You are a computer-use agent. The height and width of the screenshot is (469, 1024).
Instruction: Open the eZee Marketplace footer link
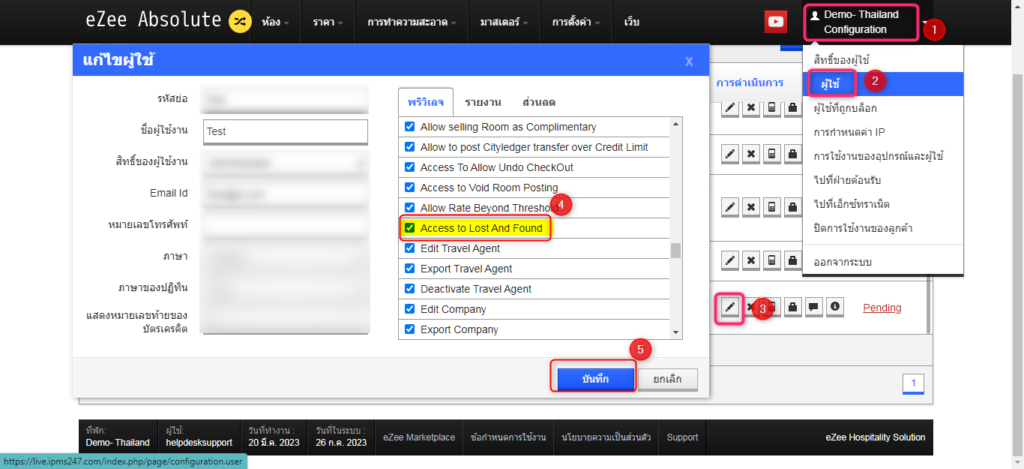419,437
